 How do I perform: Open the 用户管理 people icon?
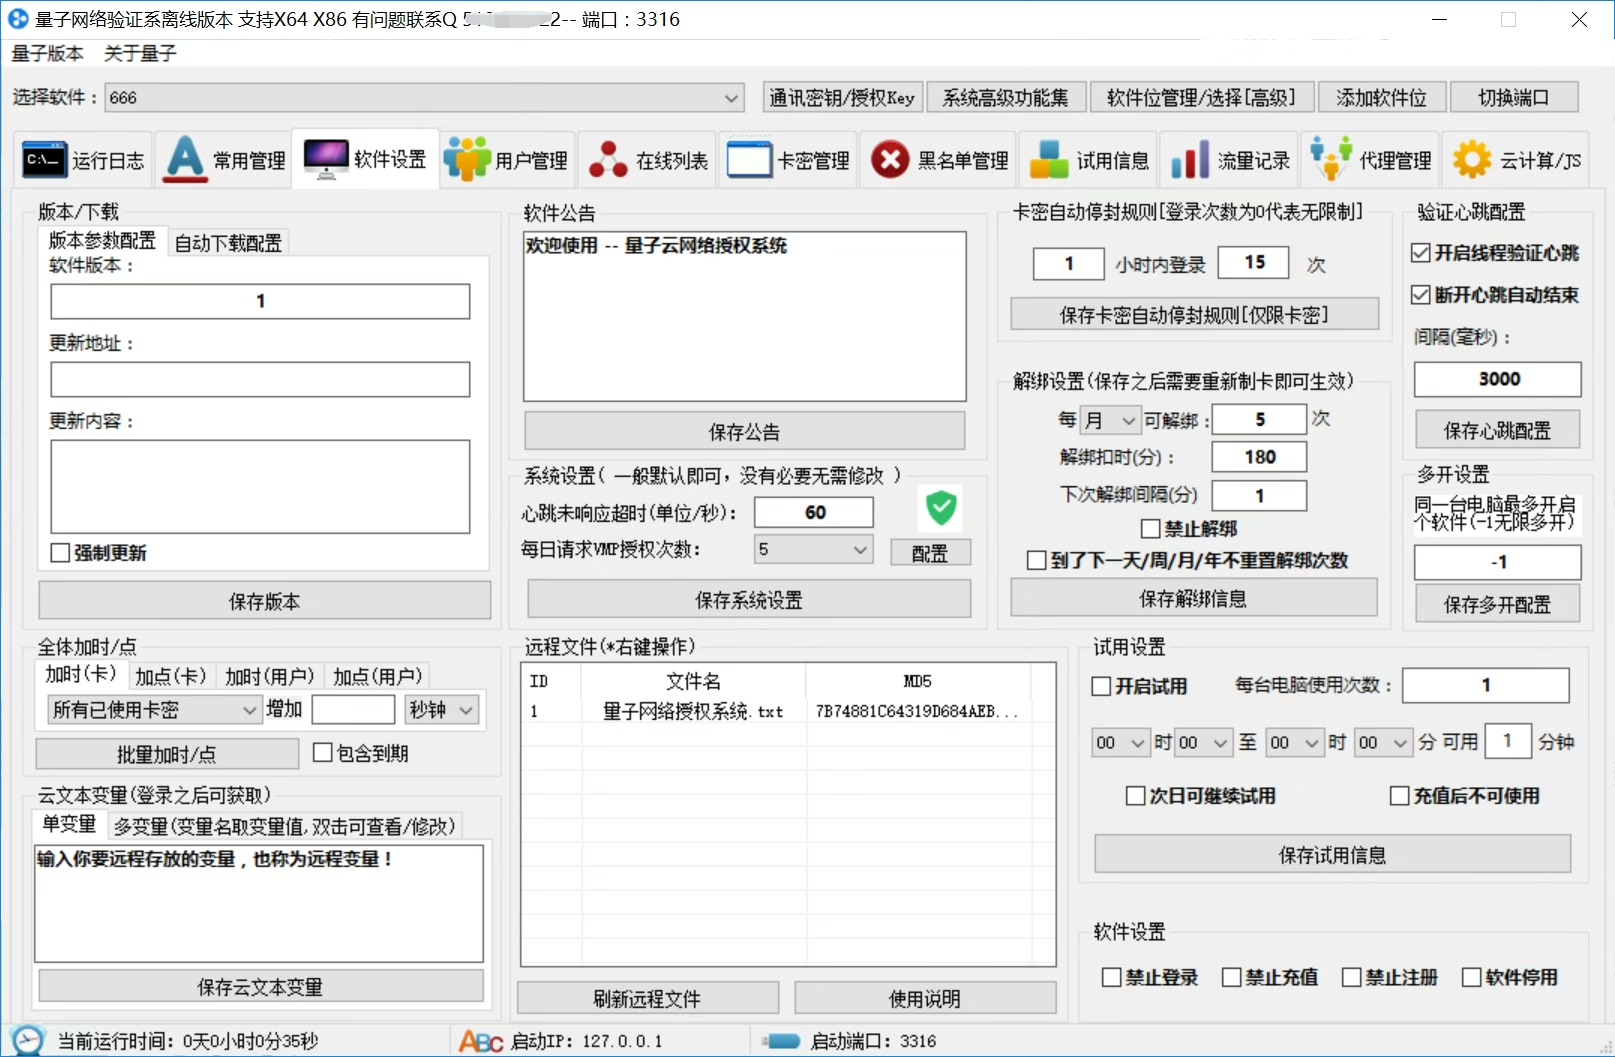coord(467,159)
